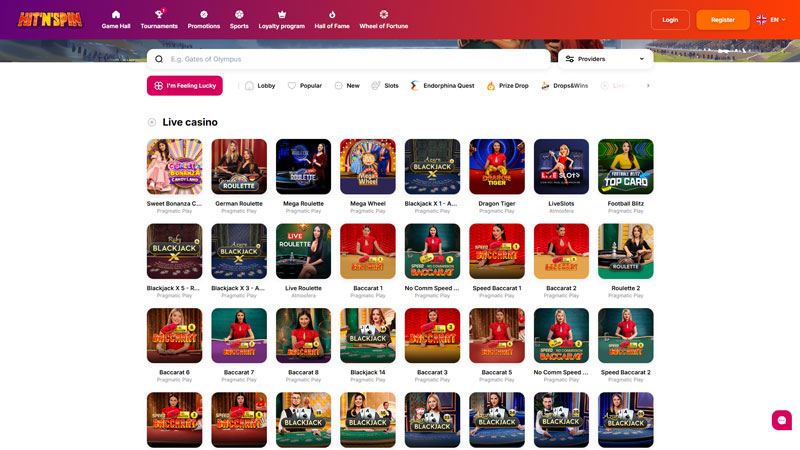This screenshot has width=800, height=450.
Task: Go to the Tournaments page
Action: coord(159,20)
